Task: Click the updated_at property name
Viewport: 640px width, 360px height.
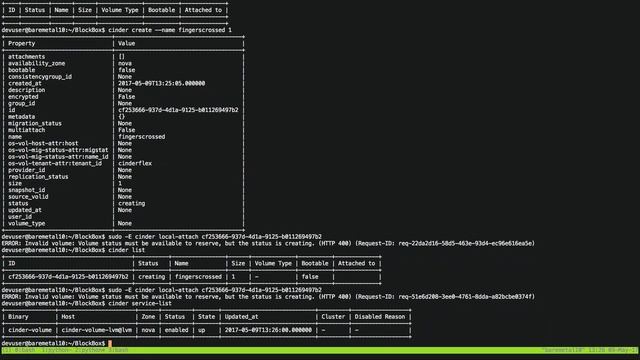Action: point(25,210)
